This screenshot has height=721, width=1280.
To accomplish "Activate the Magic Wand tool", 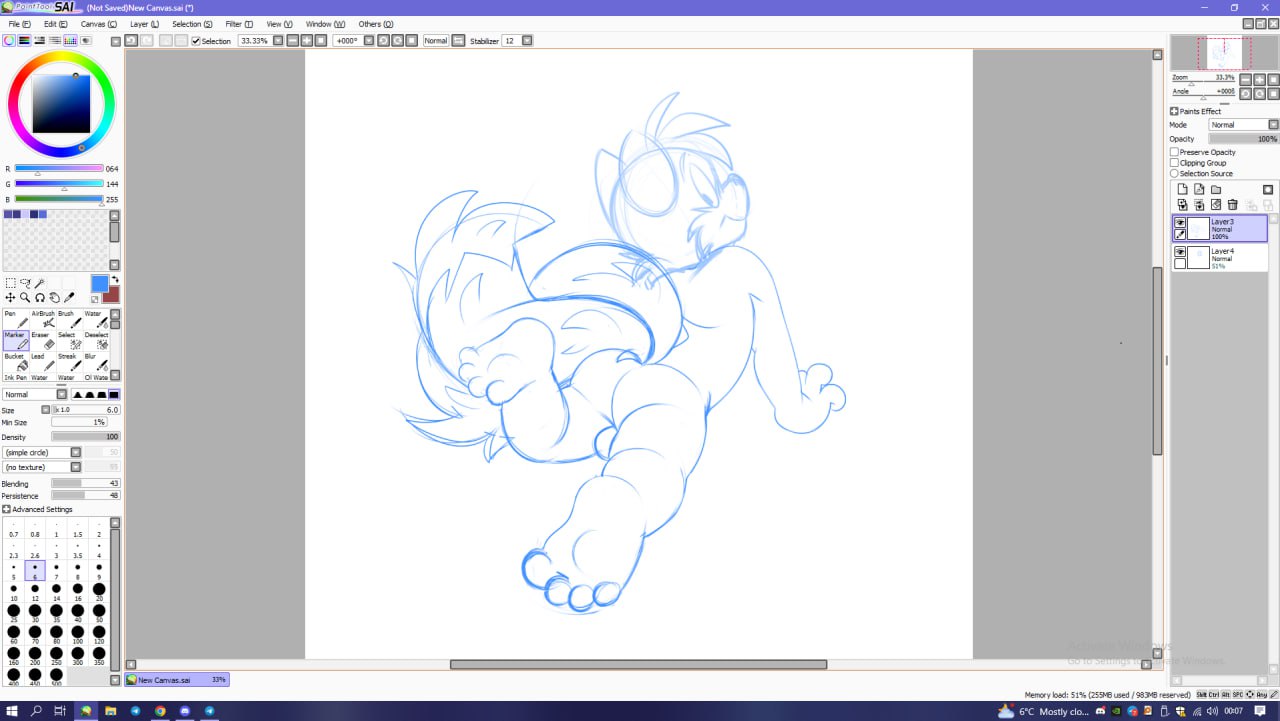I will click(40, 283).
